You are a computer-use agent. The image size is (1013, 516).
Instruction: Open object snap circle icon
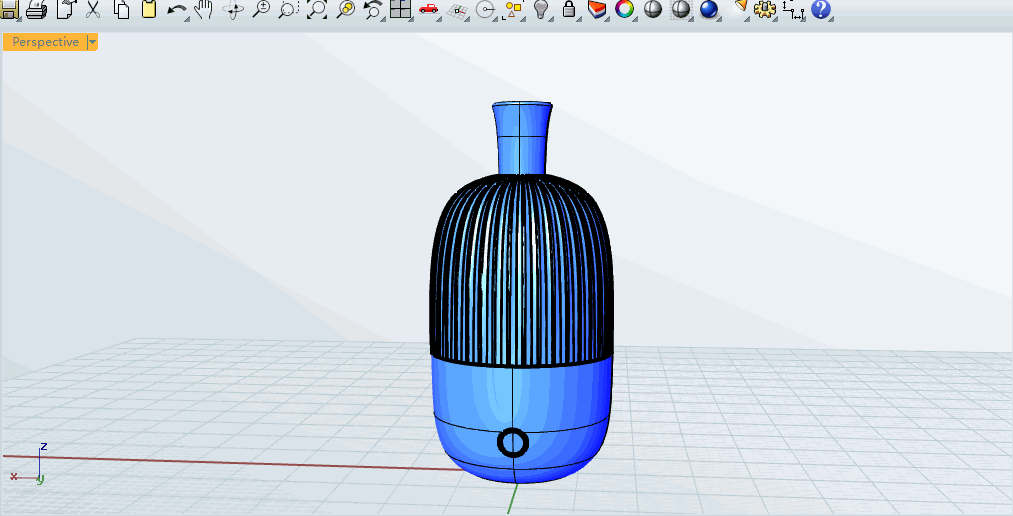[x=485, y=9]
